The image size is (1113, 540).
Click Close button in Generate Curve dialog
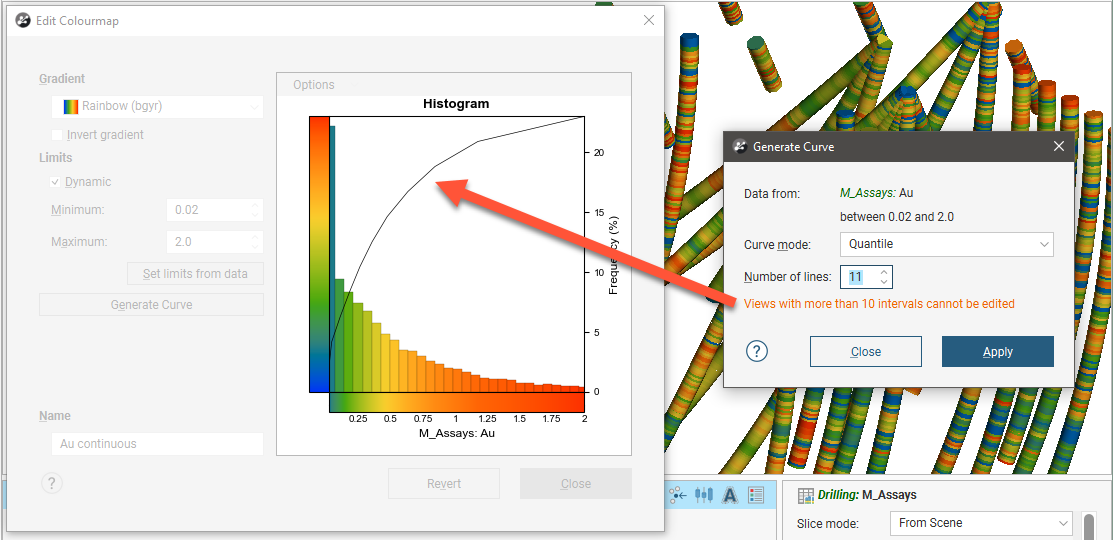[865, 351]
